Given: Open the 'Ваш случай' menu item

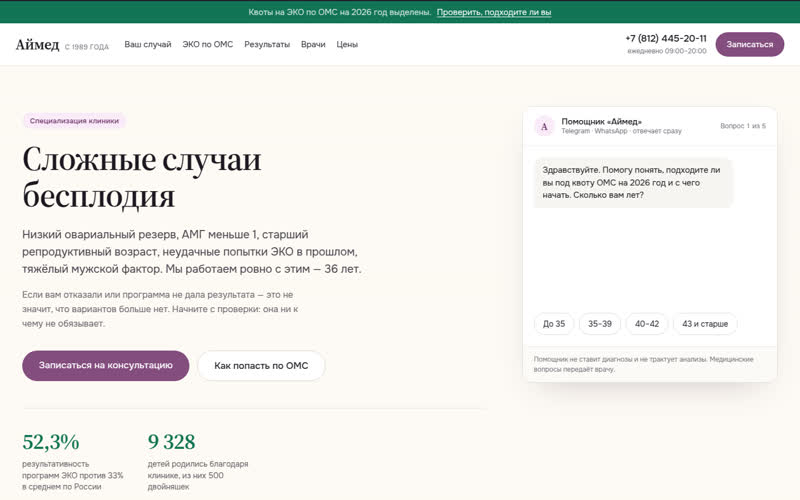Looking at the screenshot, I should point(148,44).
